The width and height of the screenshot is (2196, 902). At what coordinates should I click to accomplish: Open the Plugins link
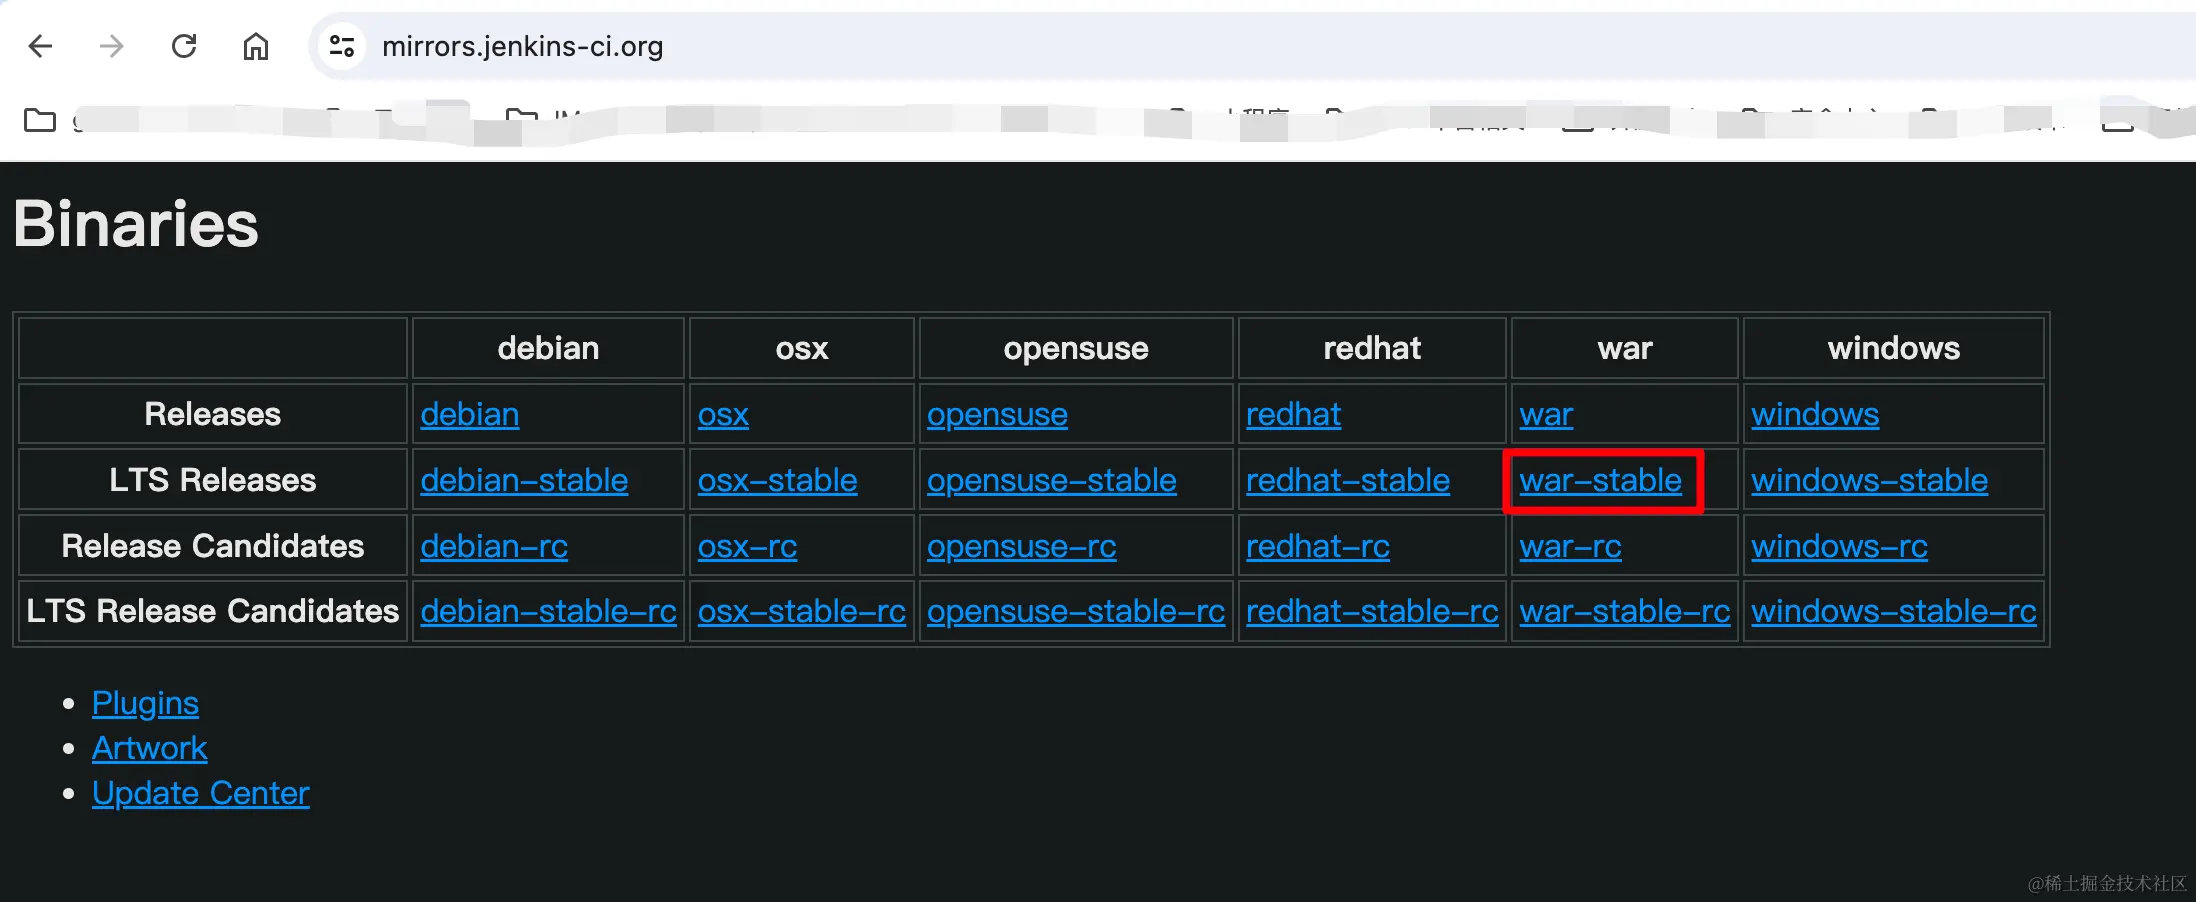point(145,703)
